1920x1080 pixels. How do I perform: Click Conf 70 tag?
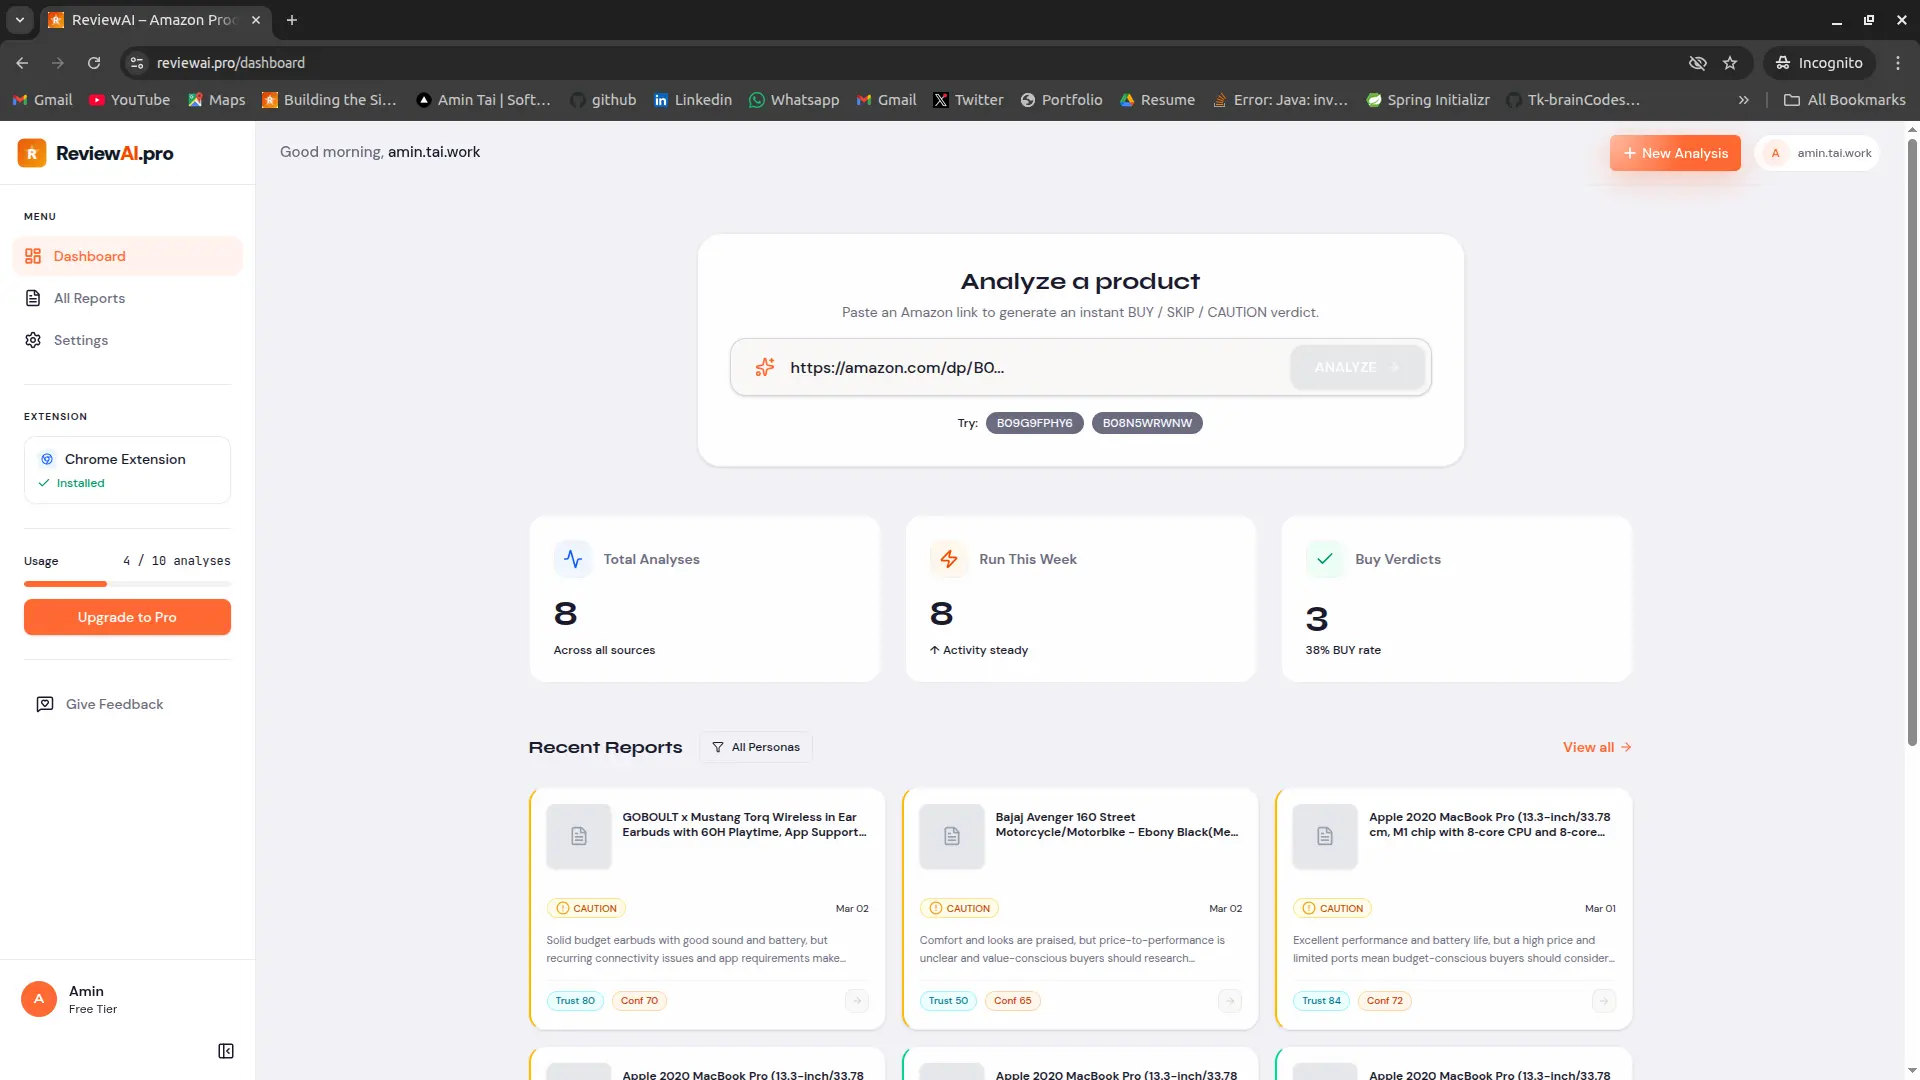tap(639, 1001)
